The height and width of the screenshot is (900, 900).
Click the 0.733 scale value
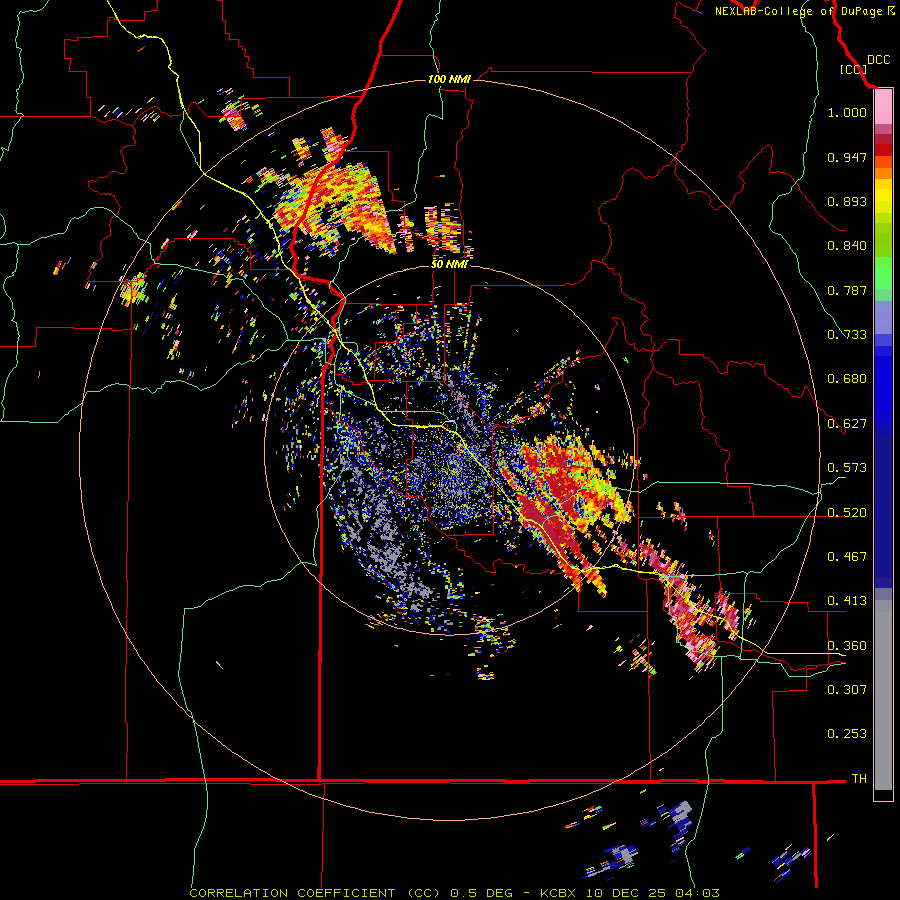click(847, 335)
